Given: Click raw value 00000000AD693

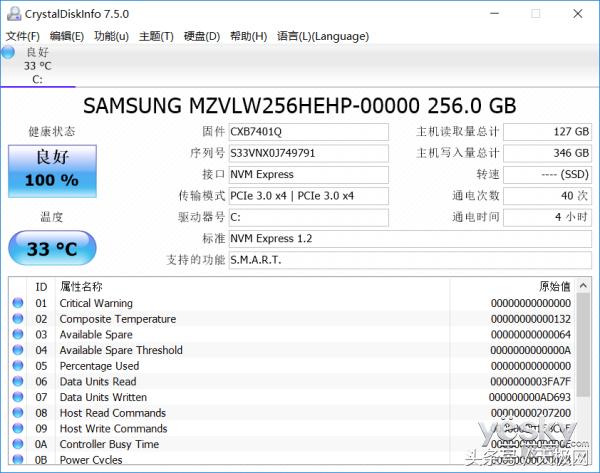Looking at the screenshot, I should [x=530, y=398].
